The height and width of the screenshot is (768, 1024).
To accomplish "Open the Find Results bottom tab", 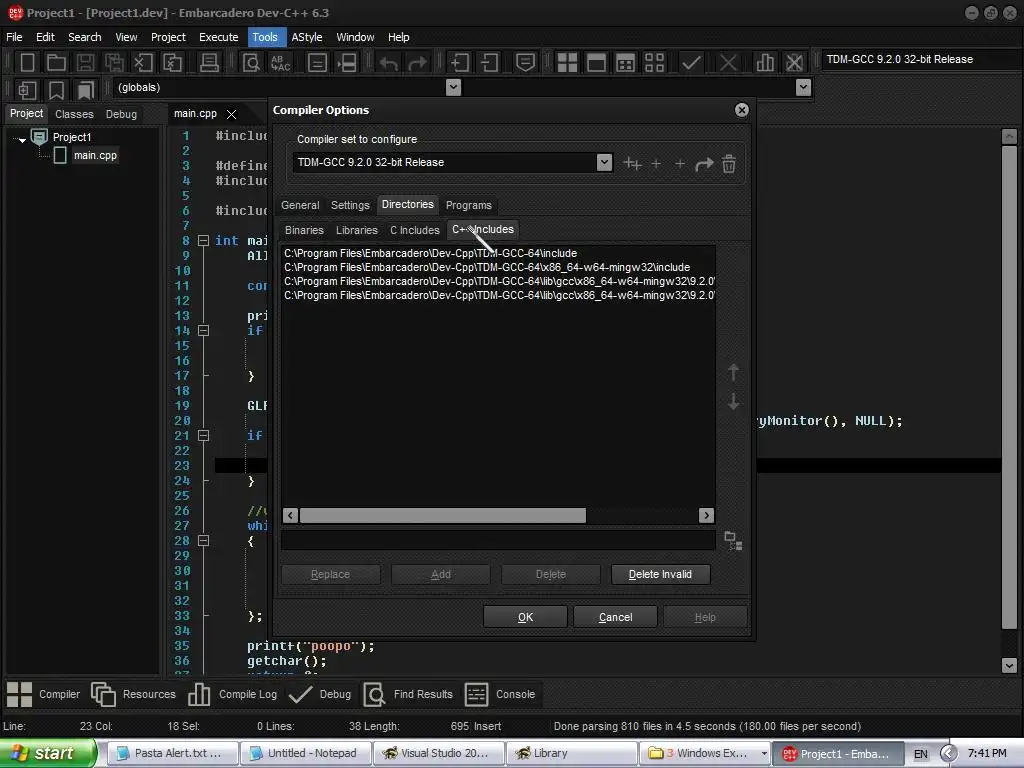I will [x=408, y=694].
